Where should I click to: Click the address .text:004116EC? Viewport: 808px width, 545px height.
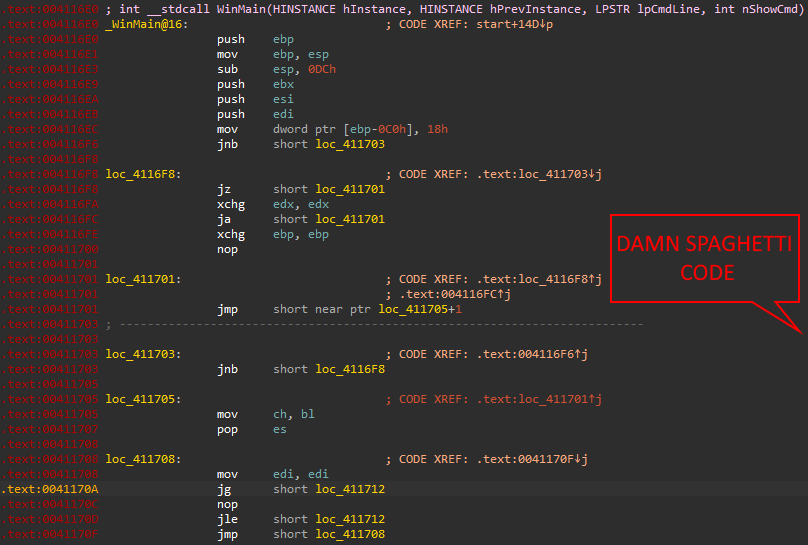(49, 129)
